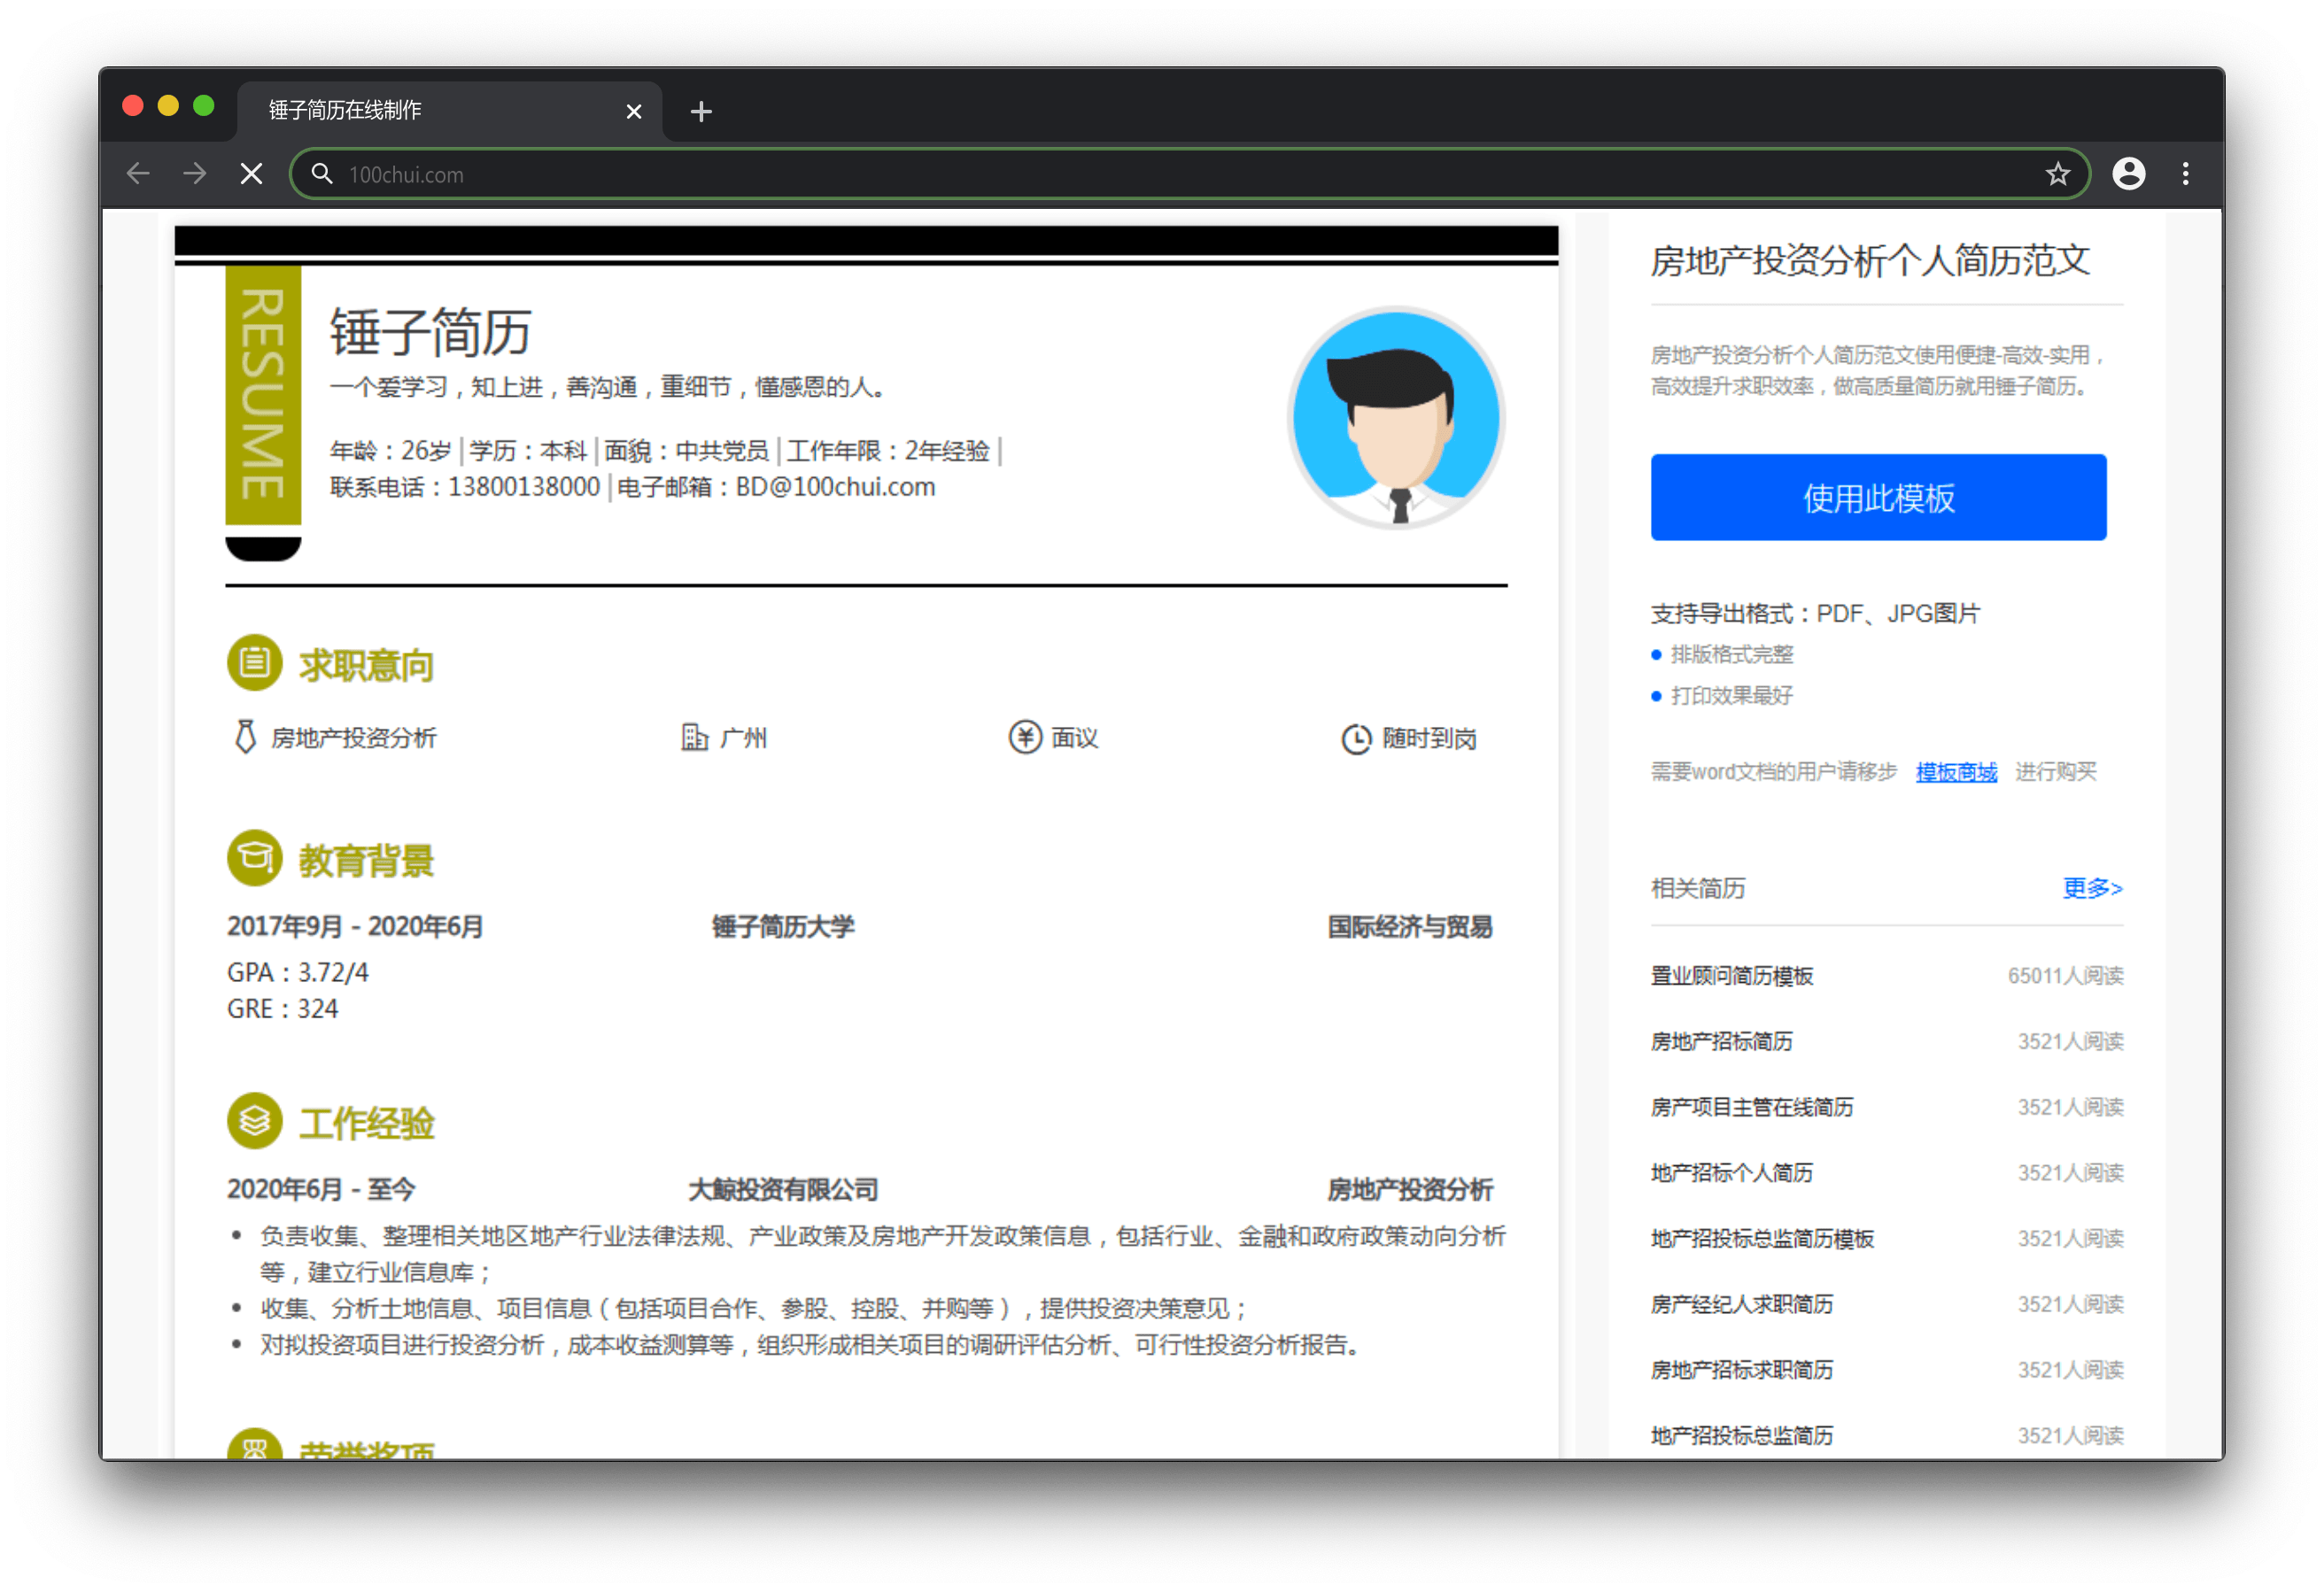This screenshot has height=1592, width=2324.
Task: Click the 求职意向 heading text
Action: tap(366, 665)
